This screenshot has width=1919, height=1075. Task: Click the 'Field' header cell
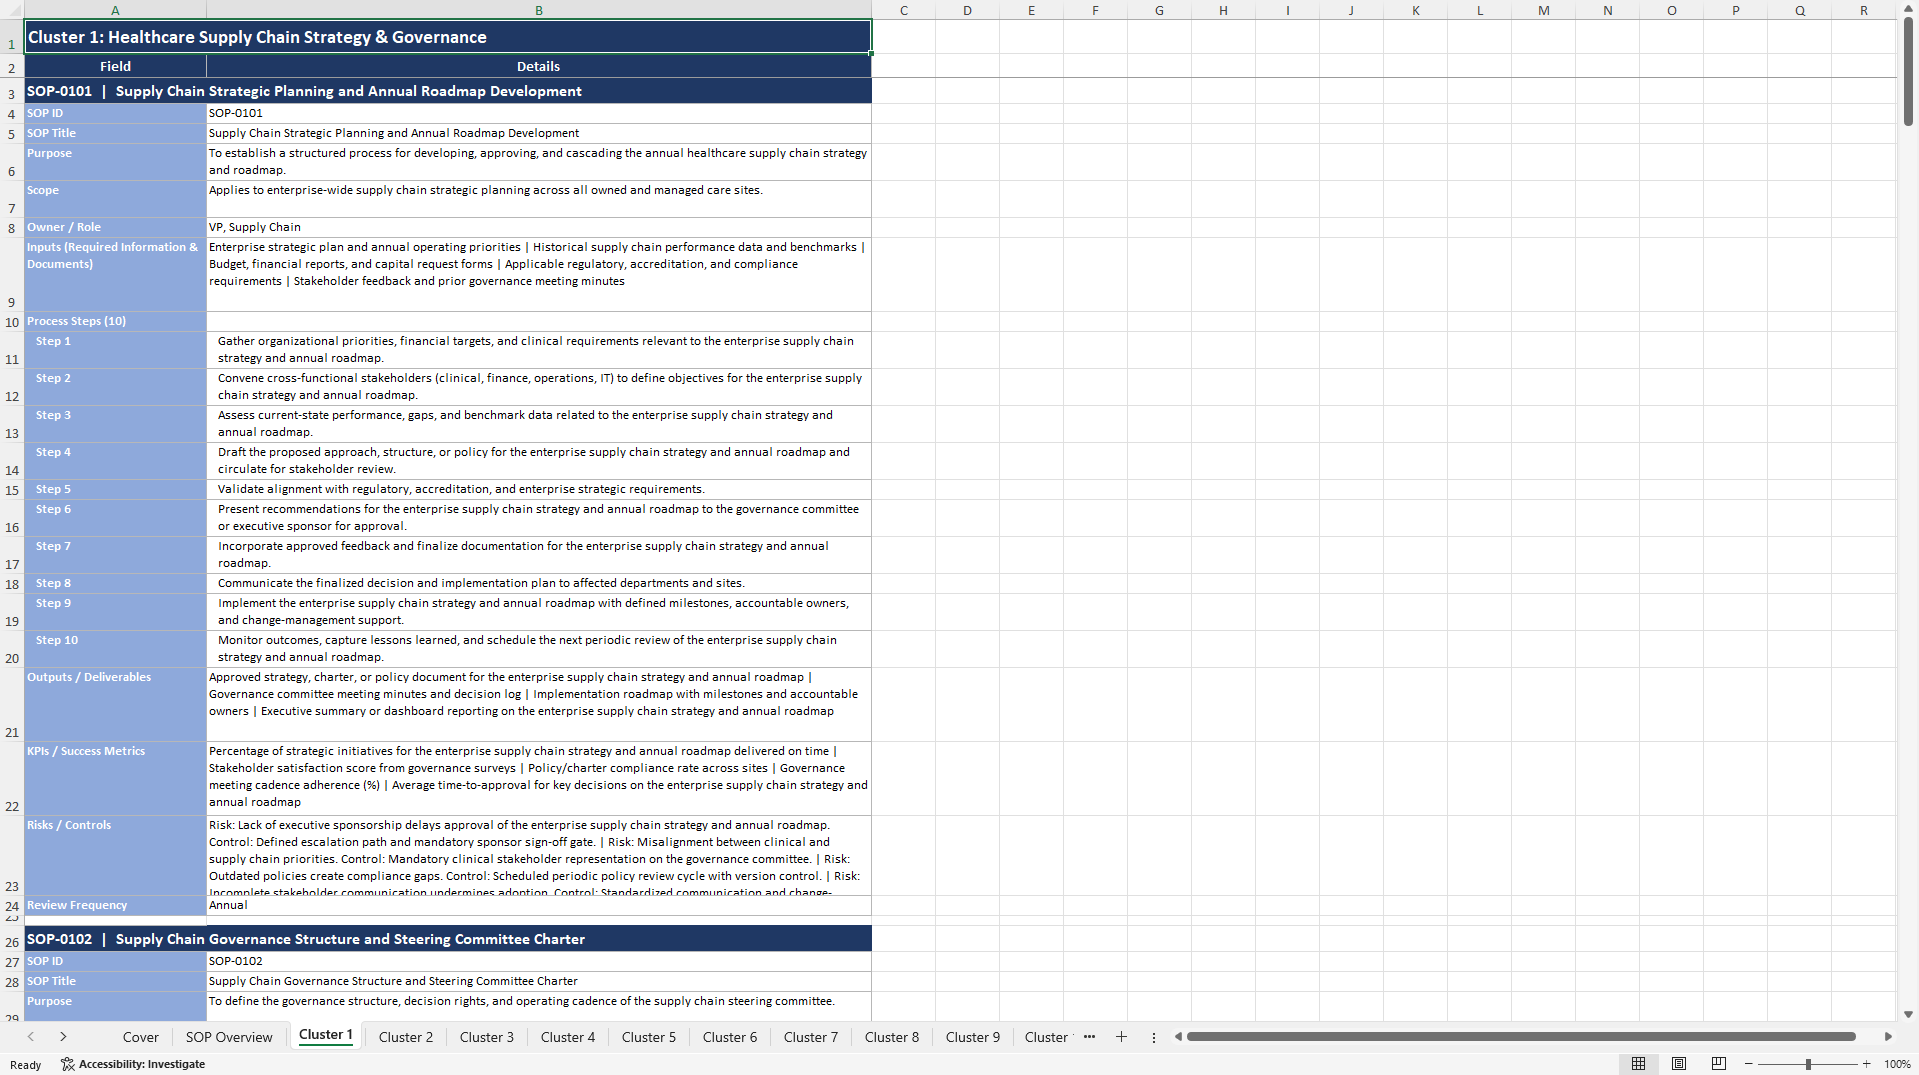115,66
